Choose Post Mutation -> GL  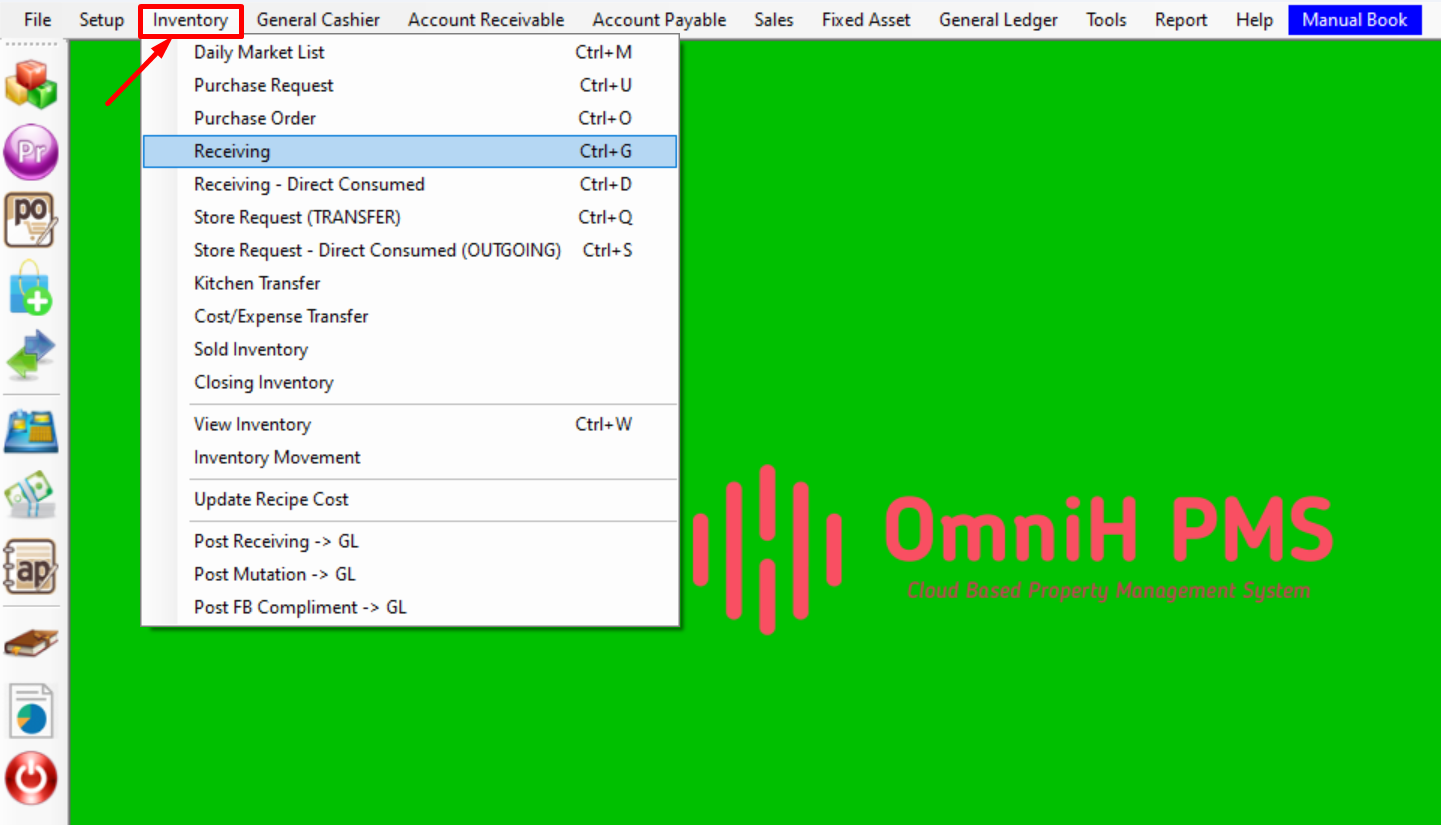(410, 574)
